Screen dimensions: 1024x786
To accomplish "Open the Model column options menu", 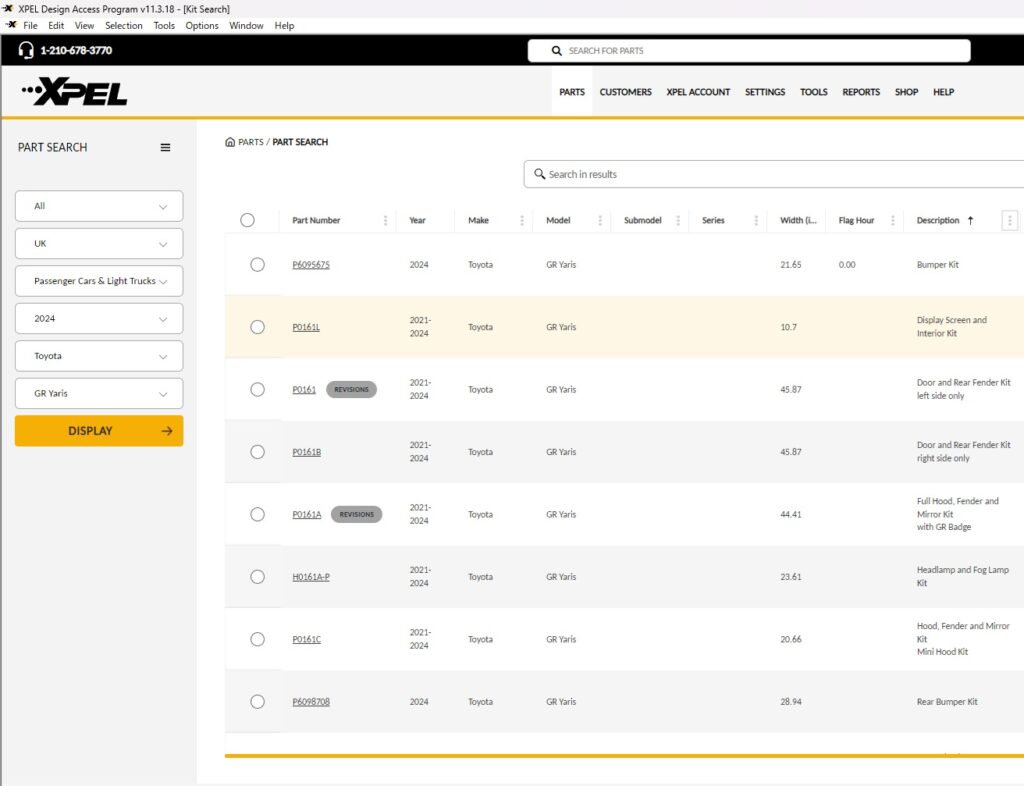I will pyautogui.click(x=600, y=221).
